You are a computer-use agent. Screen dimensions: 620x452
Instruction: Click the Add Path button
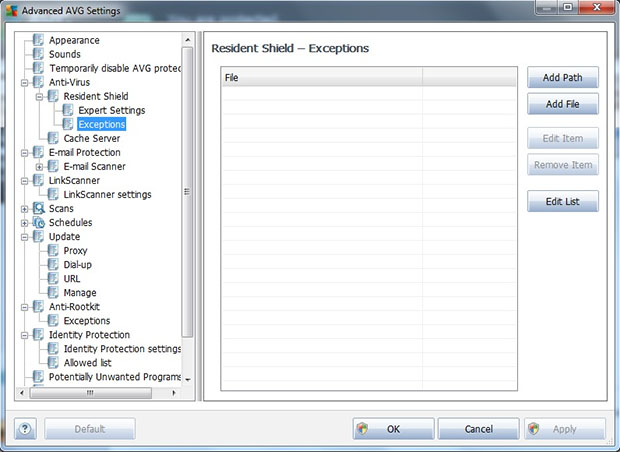point(563,77)
